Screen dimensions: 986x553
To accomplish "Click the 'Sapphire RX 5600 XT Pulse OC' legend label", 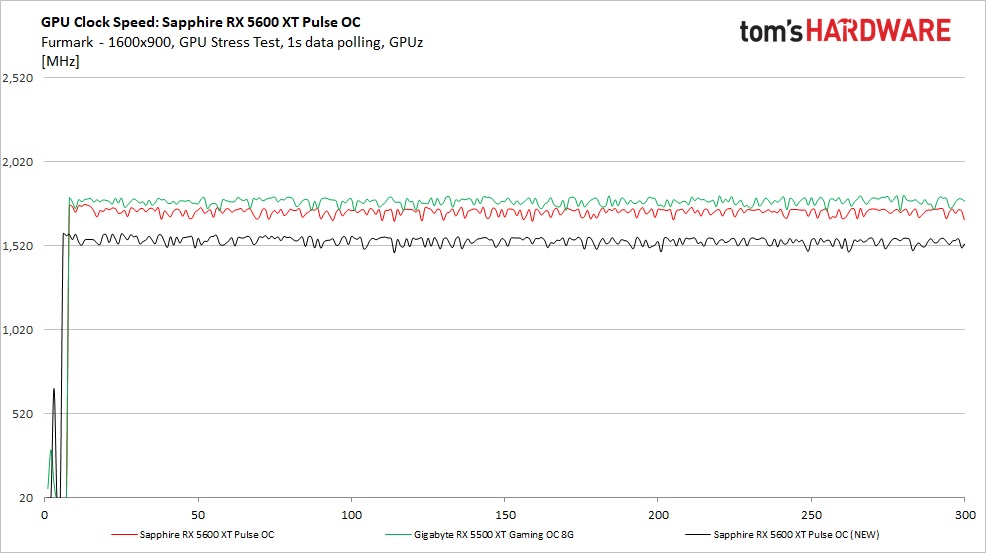I will (207, 535).
